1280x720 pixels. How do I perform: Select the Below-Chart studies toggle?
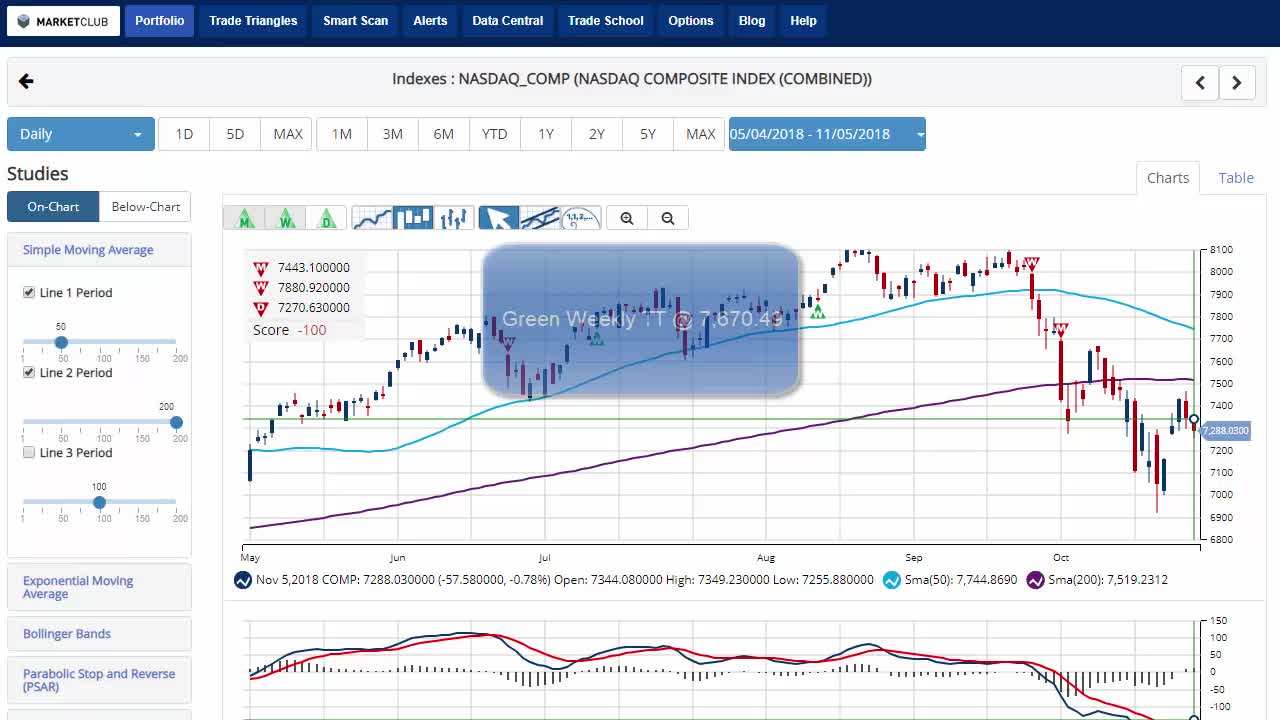point(145,207)
